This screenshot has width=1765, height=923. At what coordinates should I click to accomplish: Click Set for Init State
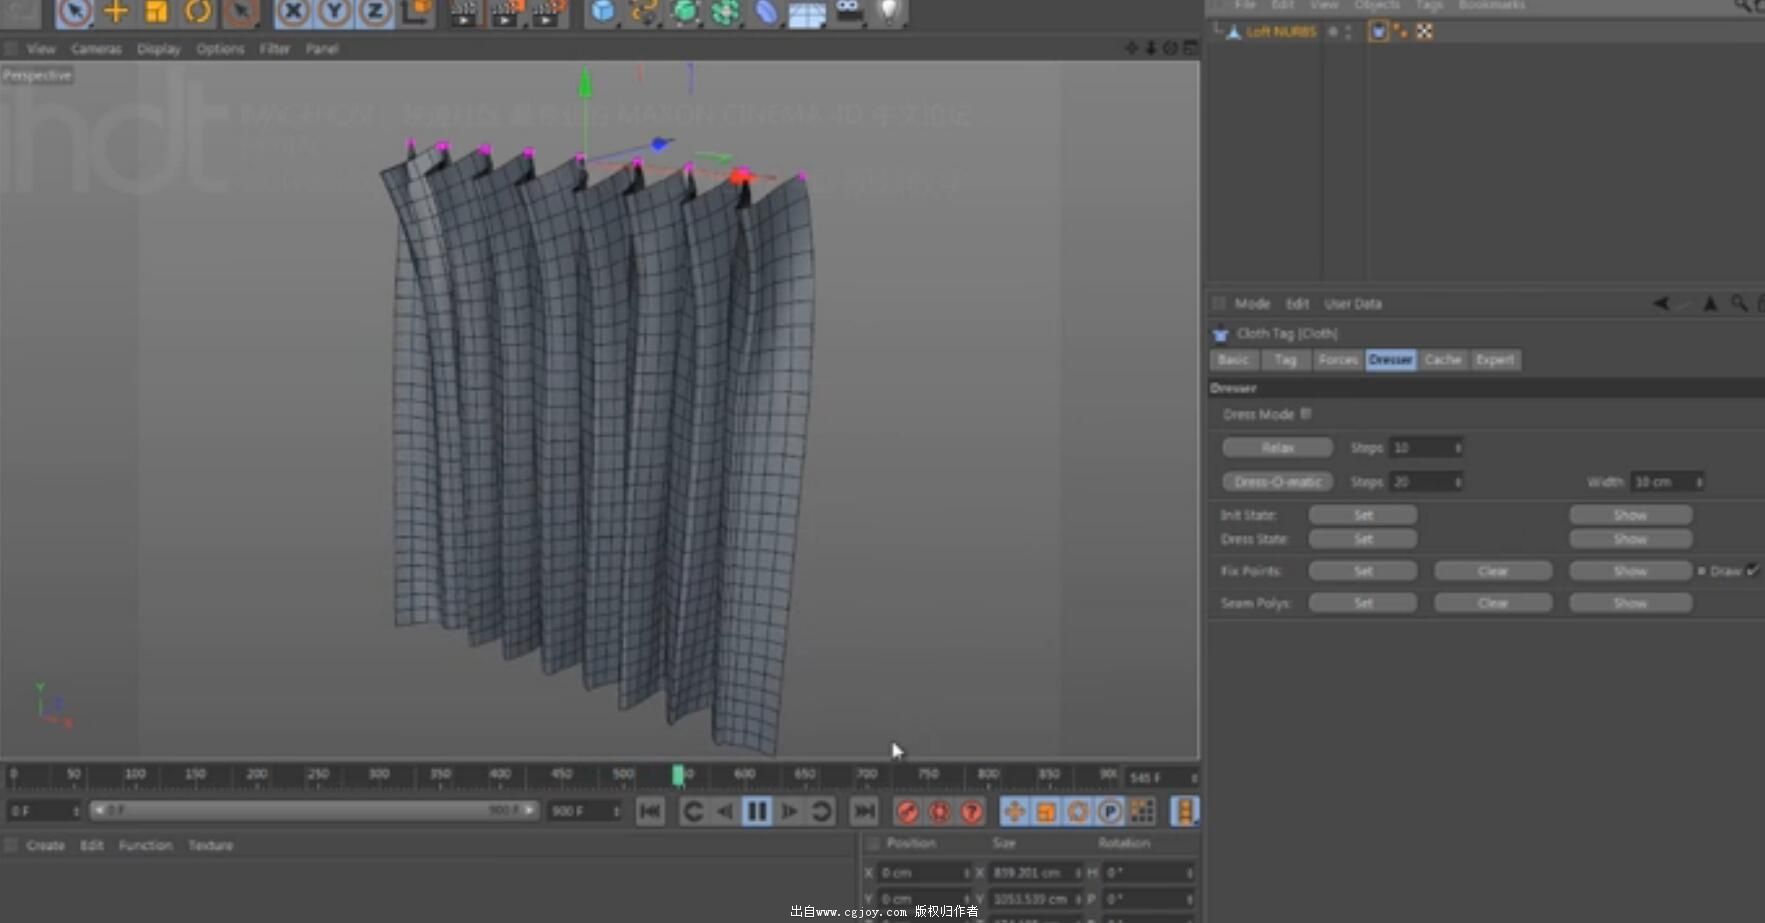[1363, 515]
